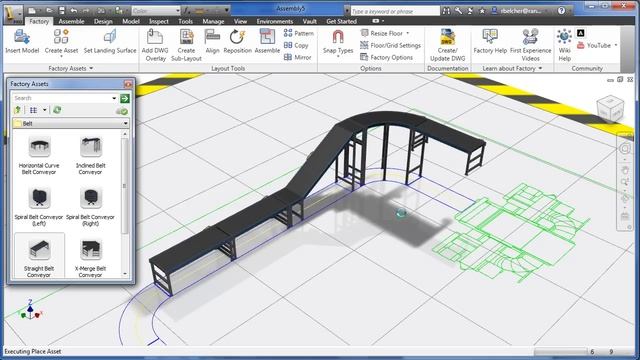This screenshot has width=640, height=360.
Task: Click the Insert Model tool
Action: click(x=22, y=42)
